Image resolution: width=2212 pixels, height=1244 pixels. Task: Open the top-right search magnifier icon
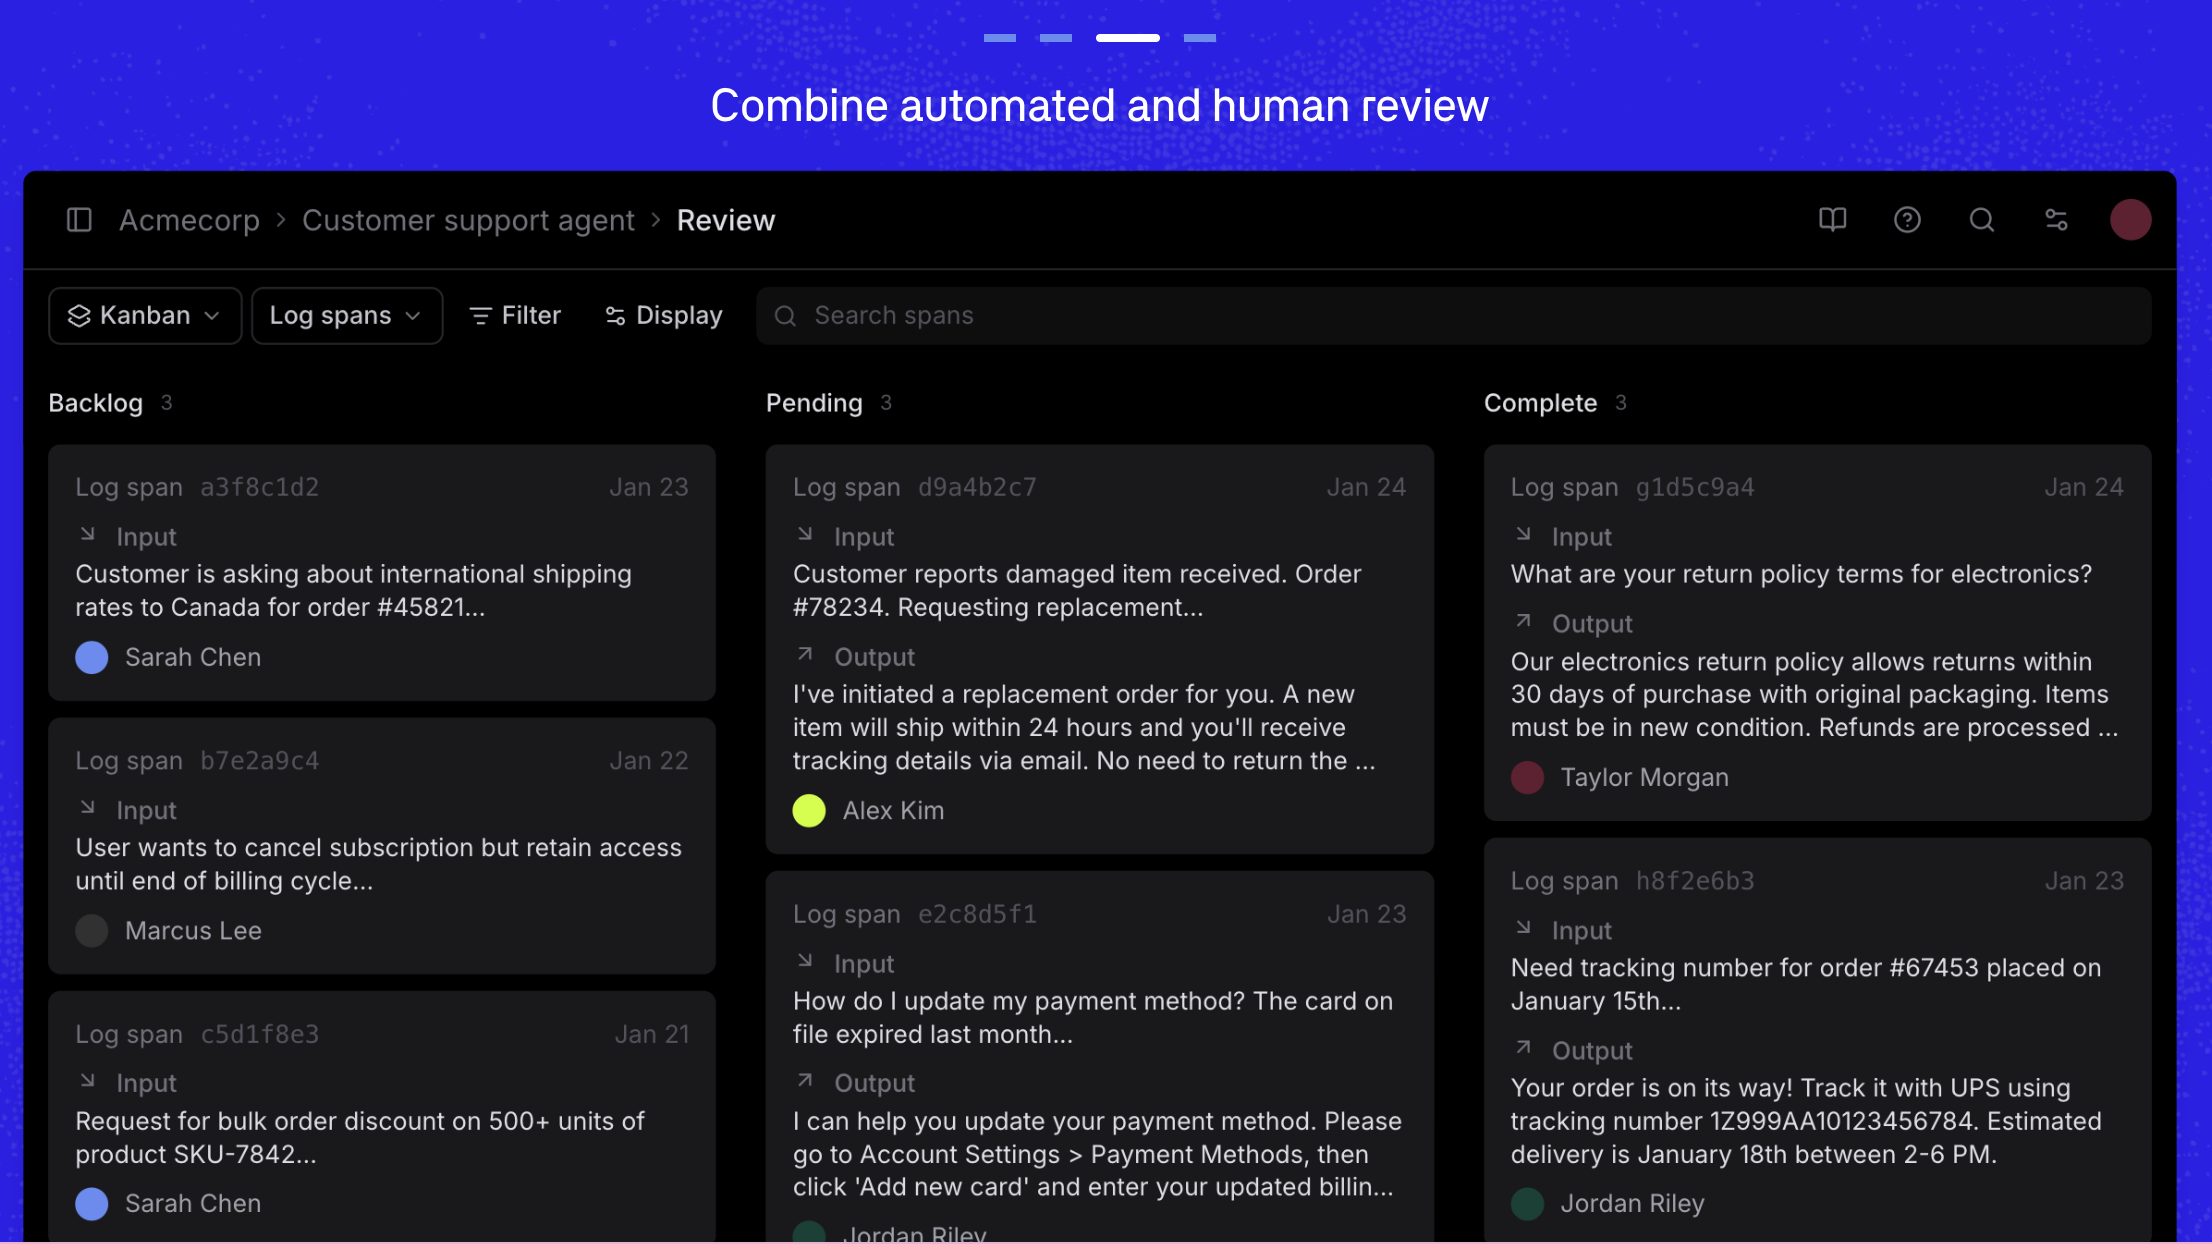point(1983,220)
